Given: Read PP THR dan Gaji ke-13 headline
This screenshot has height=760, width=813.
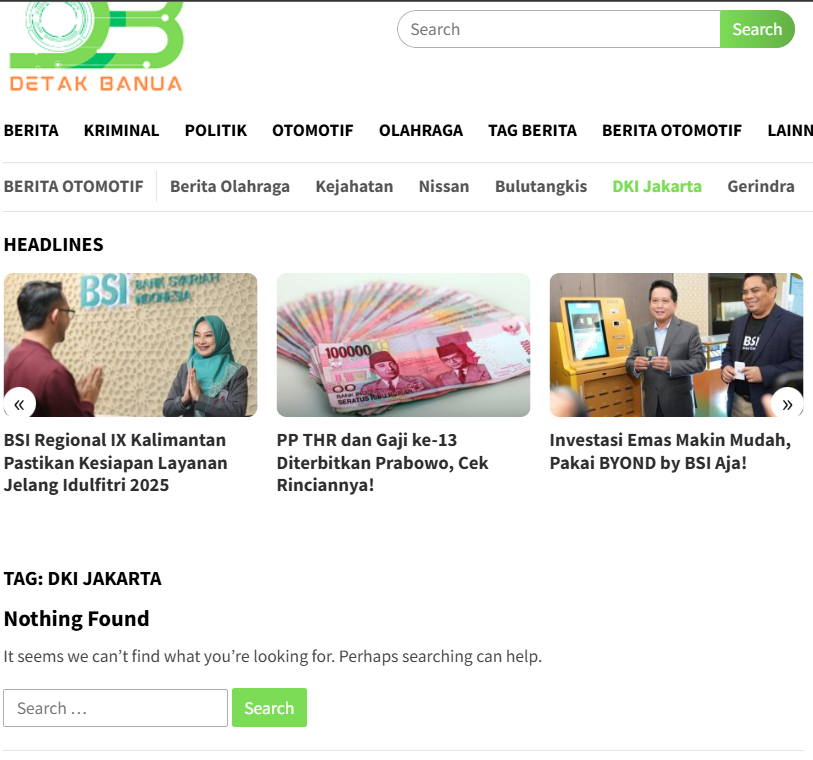Looking at the screenshot, I should (x=382, y=462).
